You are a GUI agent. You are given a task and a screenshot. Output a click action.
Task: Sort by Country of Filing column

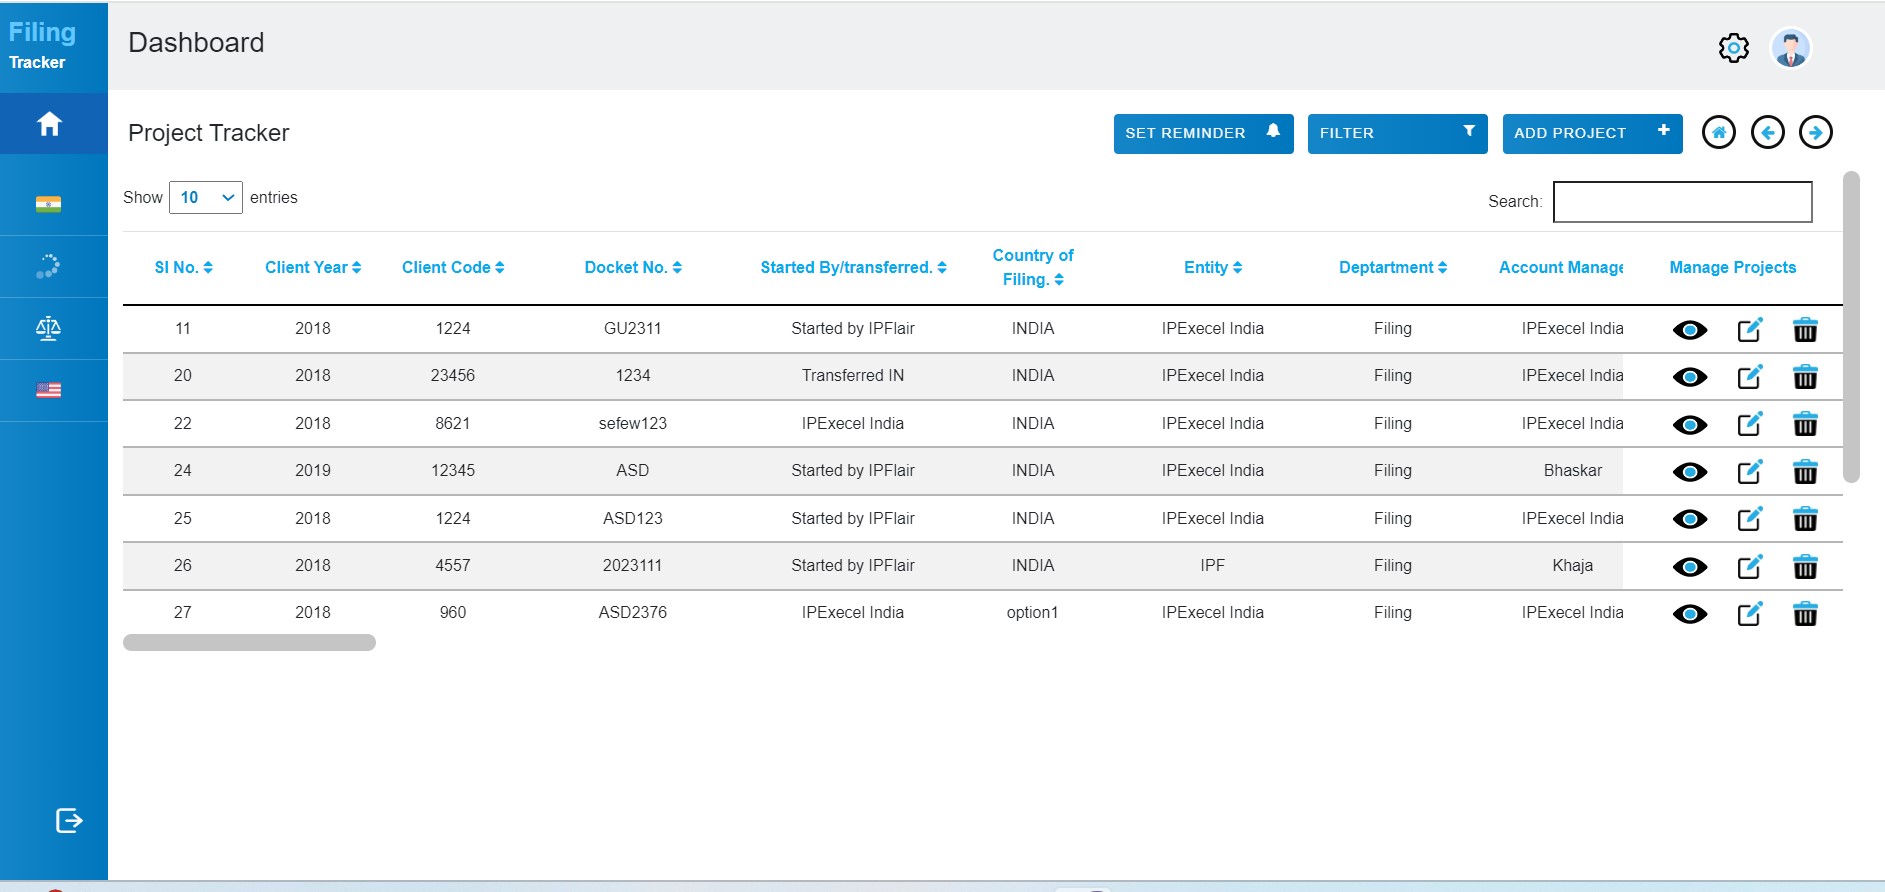tap(1033, 267)
